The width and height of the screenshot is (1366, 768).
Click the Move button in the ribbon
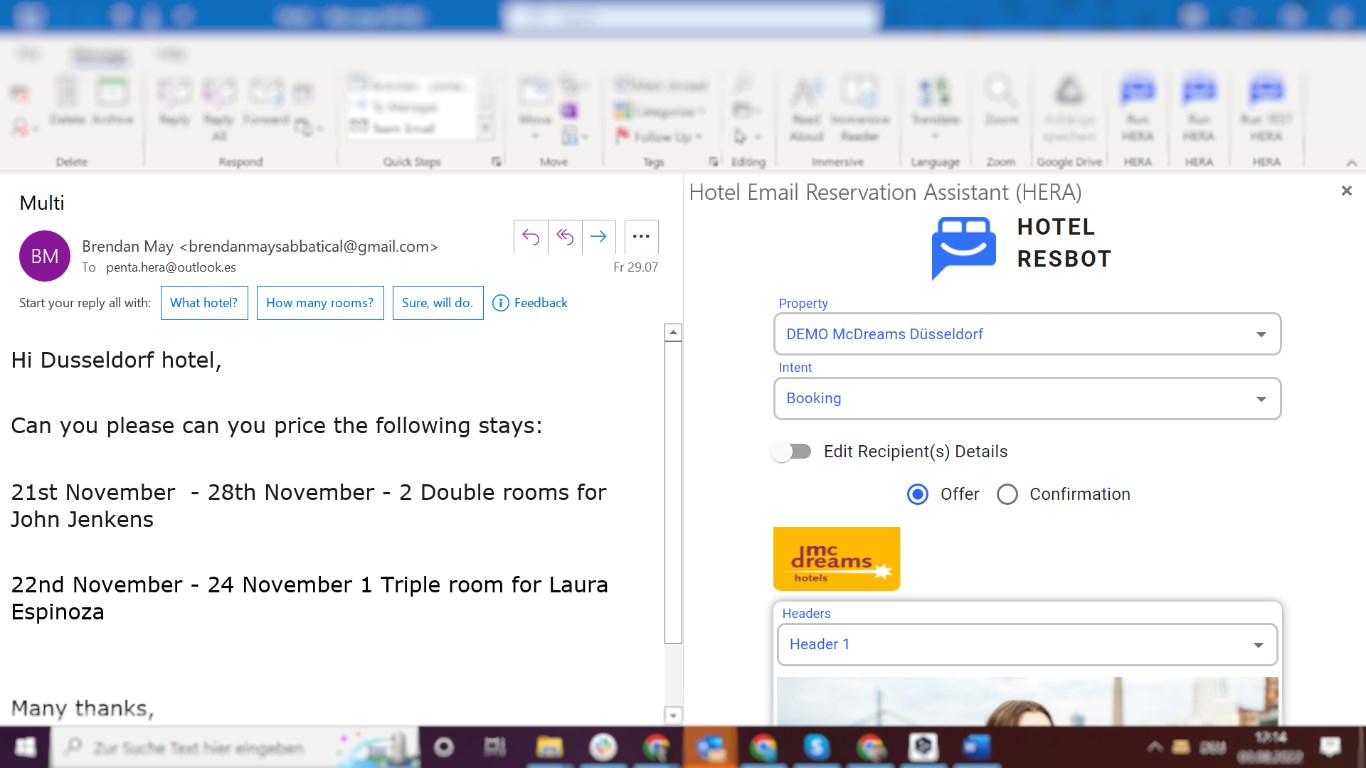coord(535,108)
